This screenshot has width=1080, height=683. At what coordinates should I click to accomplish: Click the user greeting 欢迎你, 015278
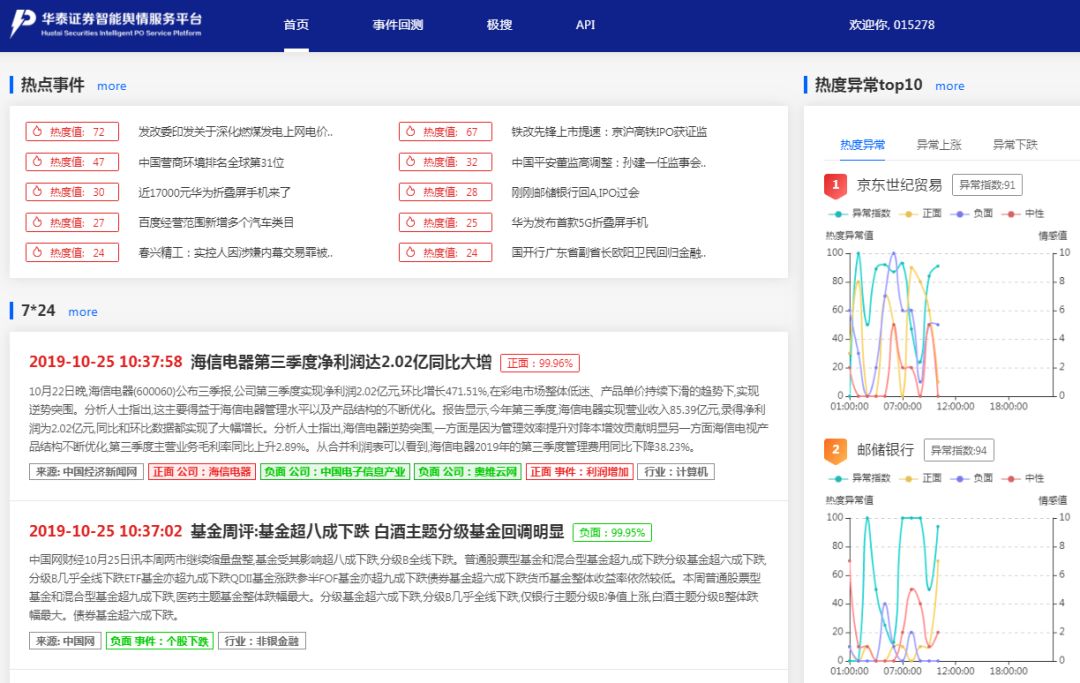[x=891, y=25]
